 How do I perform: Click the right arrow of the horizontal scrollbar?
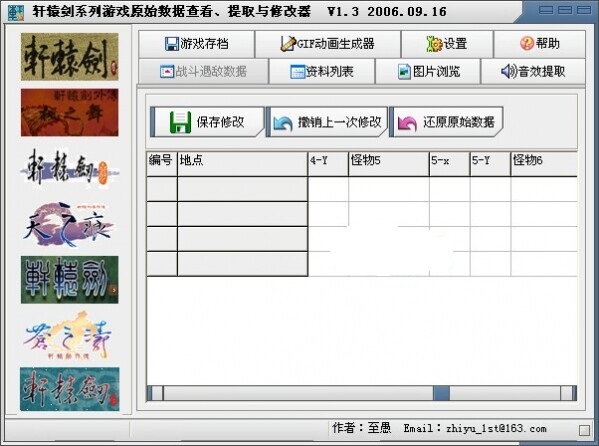pyautogui.click(x=568, y=393)
